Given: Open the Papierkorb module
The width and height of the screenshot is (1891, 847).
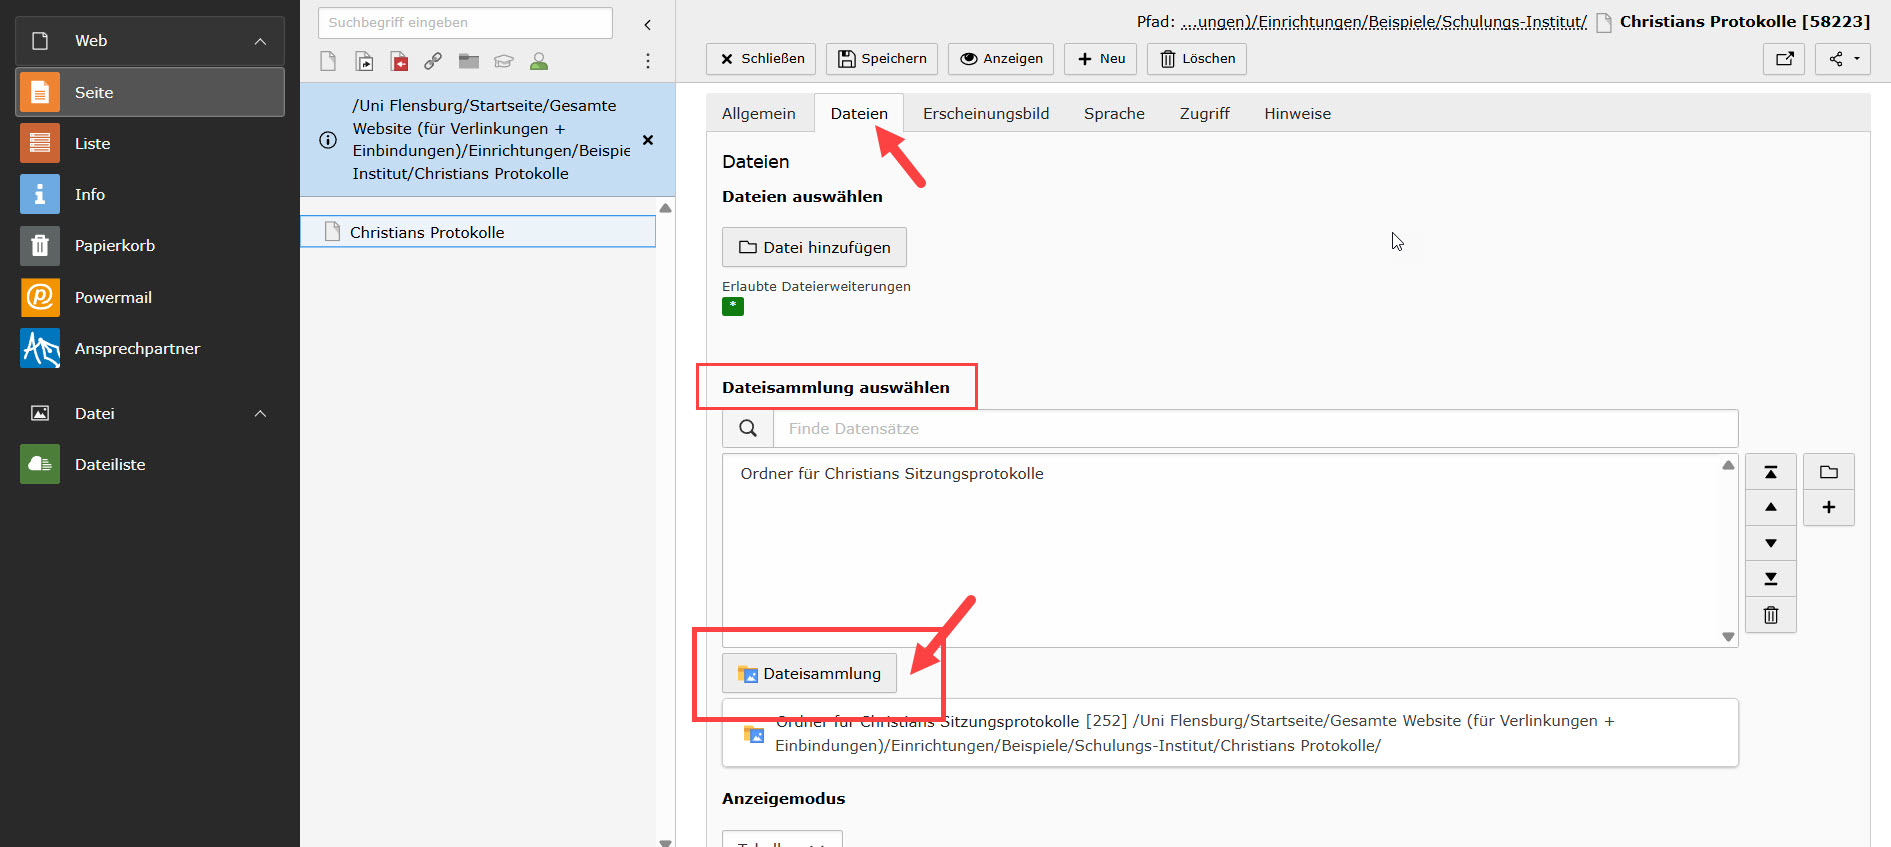Looking at the screenshot, I should (114, 245).
